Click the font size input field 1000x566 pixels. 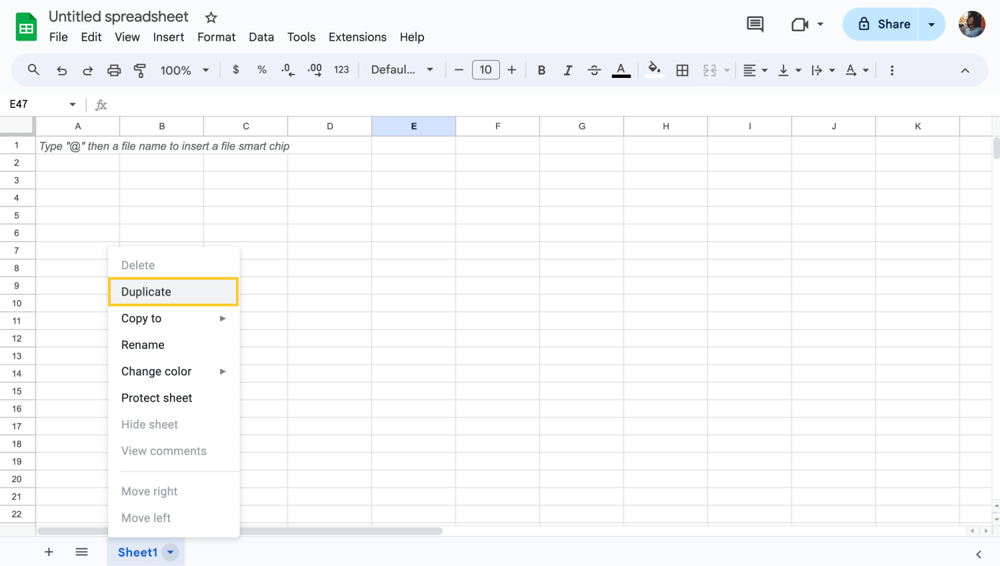(485, 70)
